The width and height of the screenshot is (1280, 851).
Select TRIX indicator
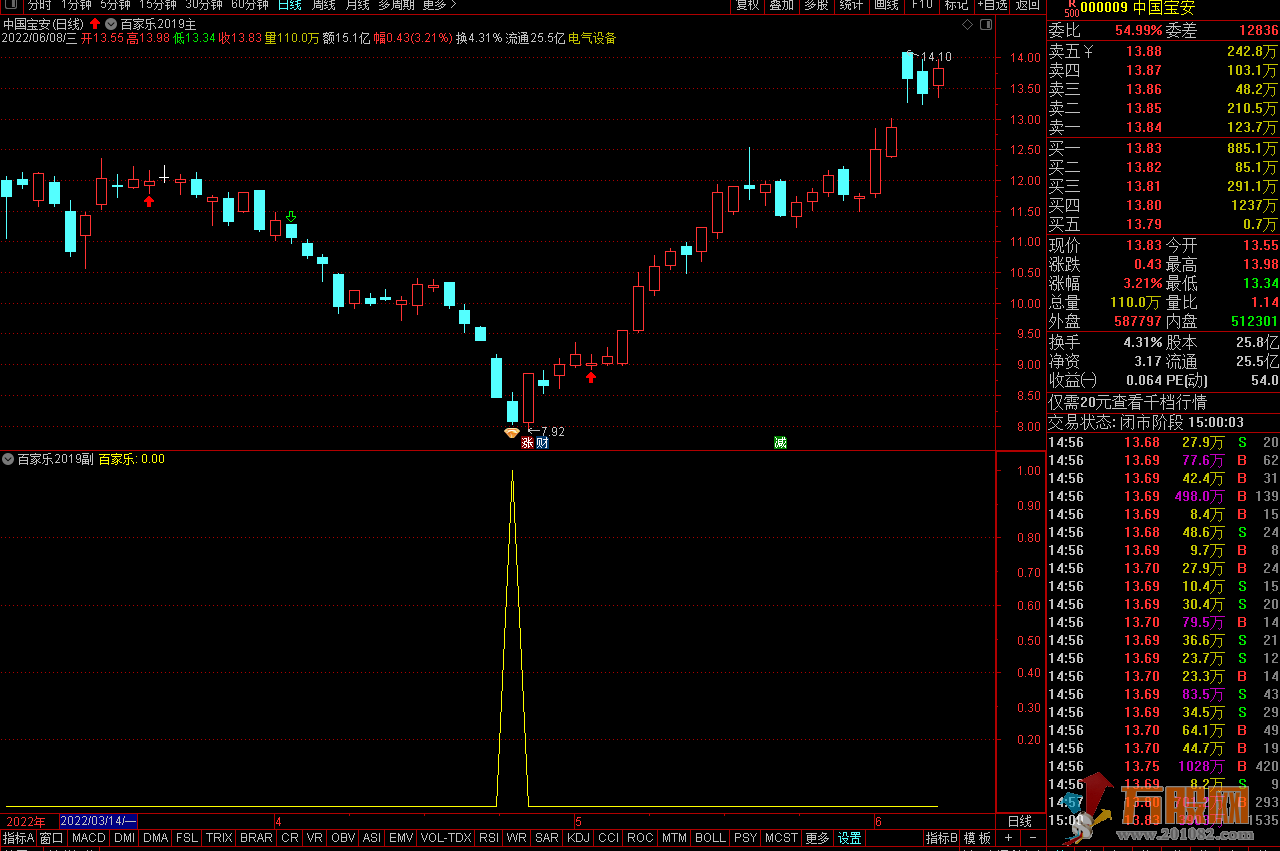coord(219,838)
